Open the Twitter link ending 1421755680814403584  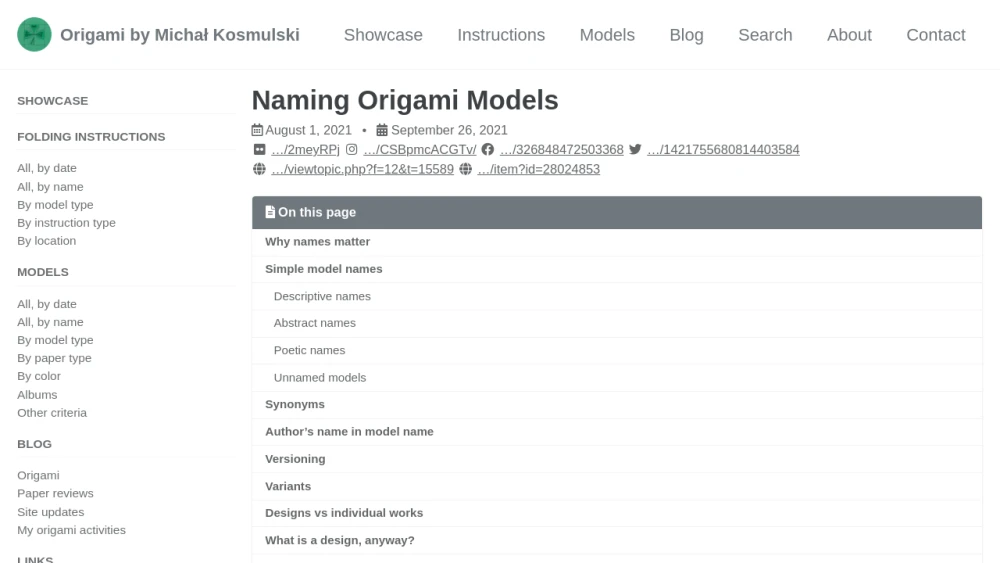tap(723, 150)
